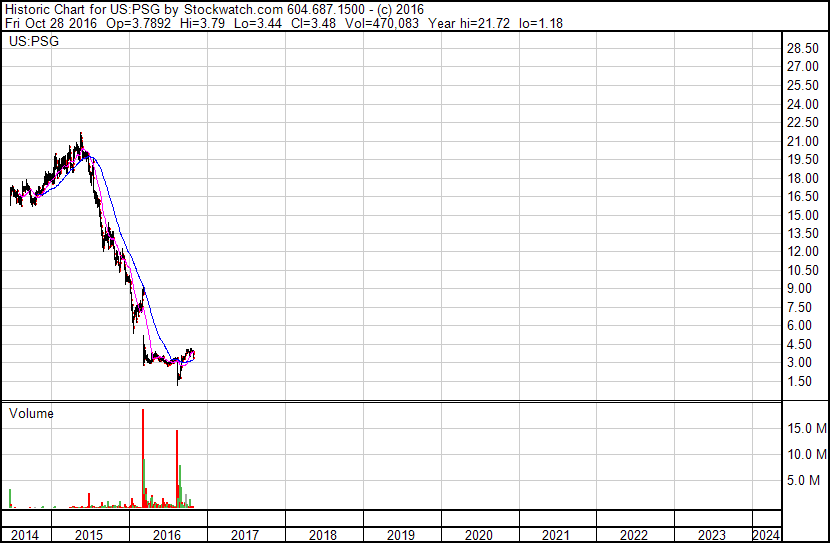The height and width of the screenshot is (543, 830).
Task: Click the US:PSG ticker label in the chart
Action: coord(34,41)
